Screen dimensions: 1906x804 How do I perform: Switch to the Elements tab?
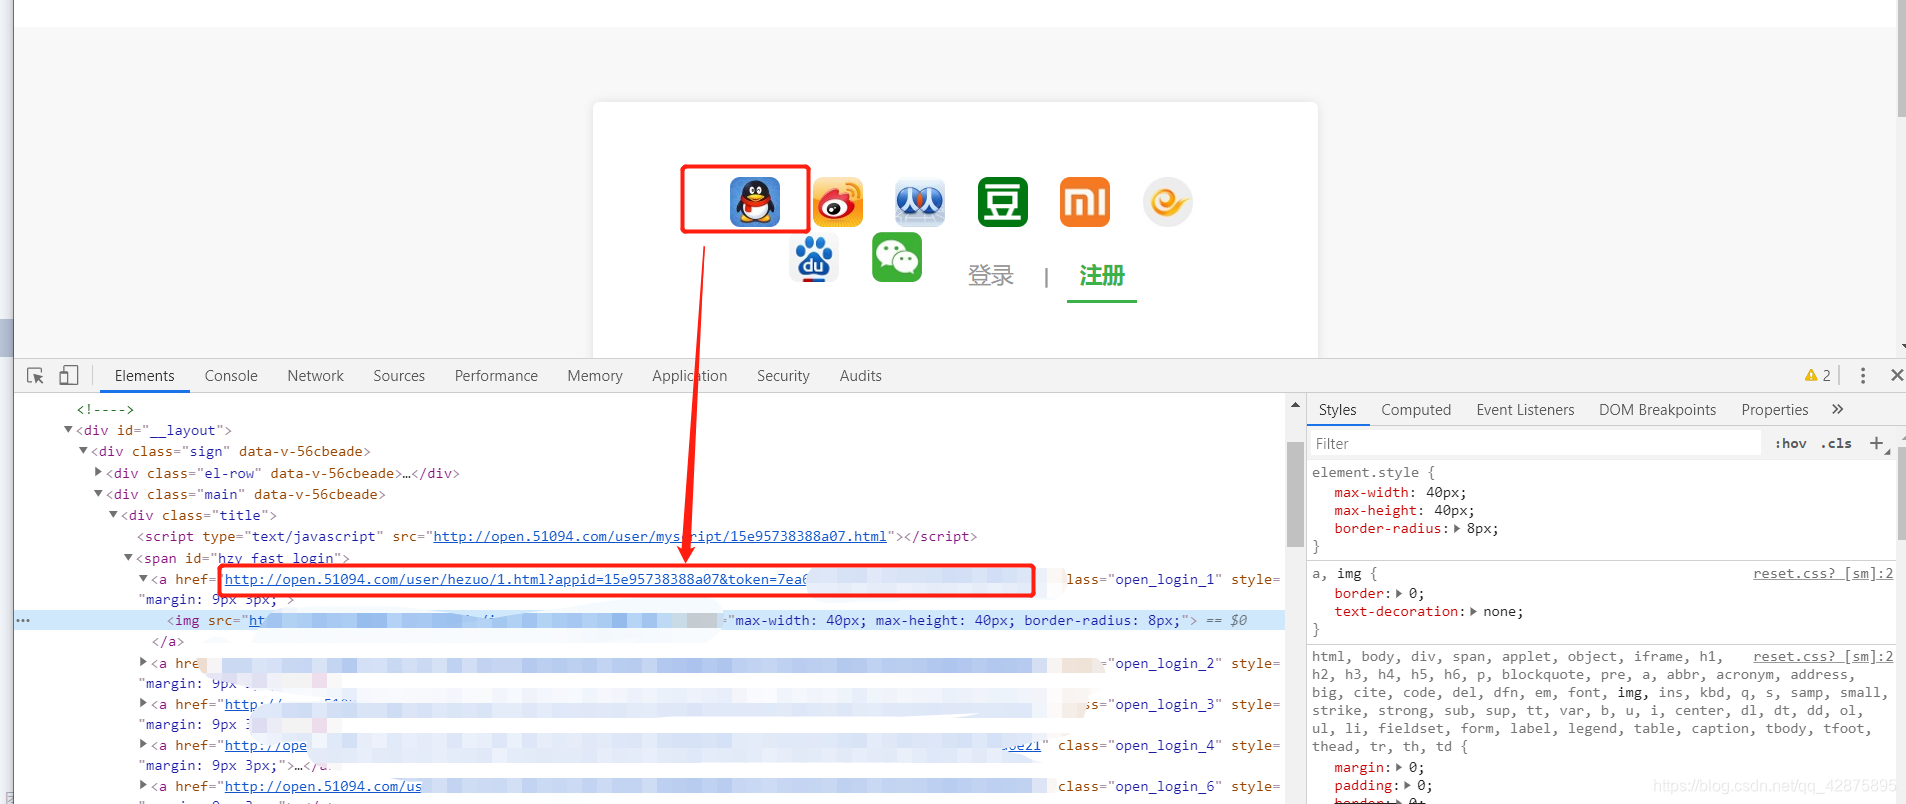(144, 376)
